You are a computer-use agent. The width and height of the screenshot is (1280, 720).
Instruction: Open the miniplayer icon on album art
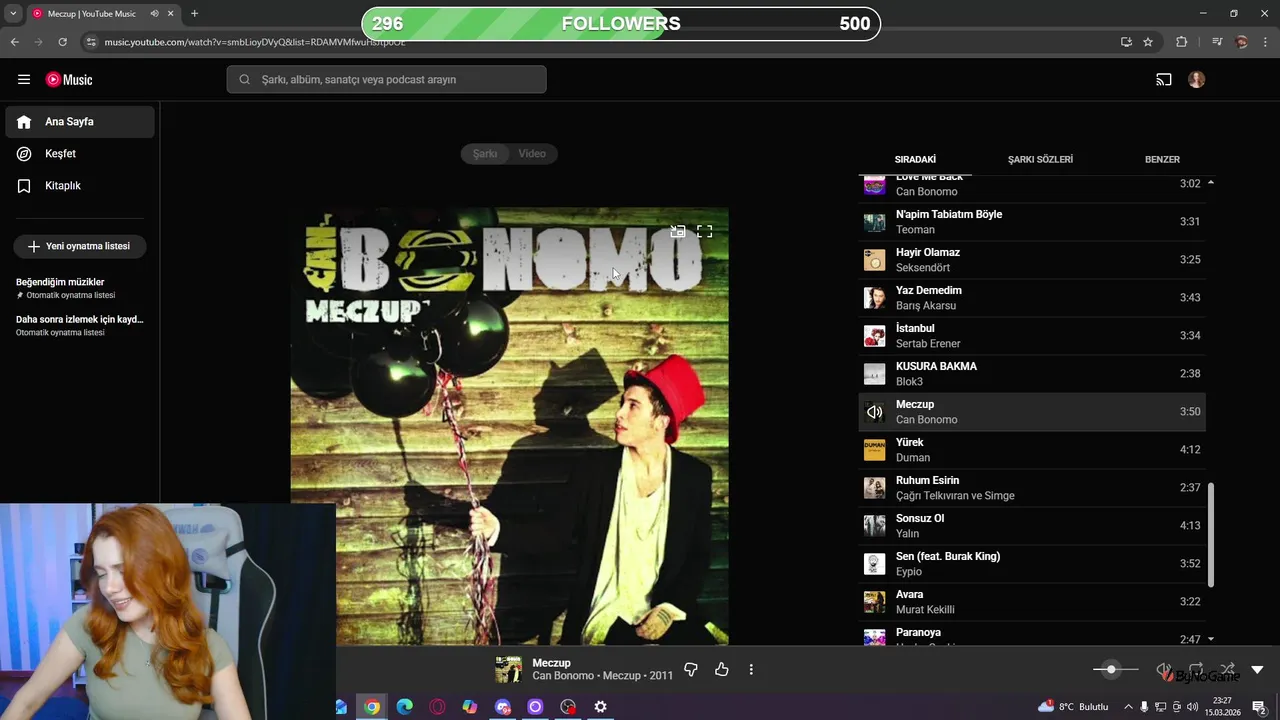tap(678, 231)
